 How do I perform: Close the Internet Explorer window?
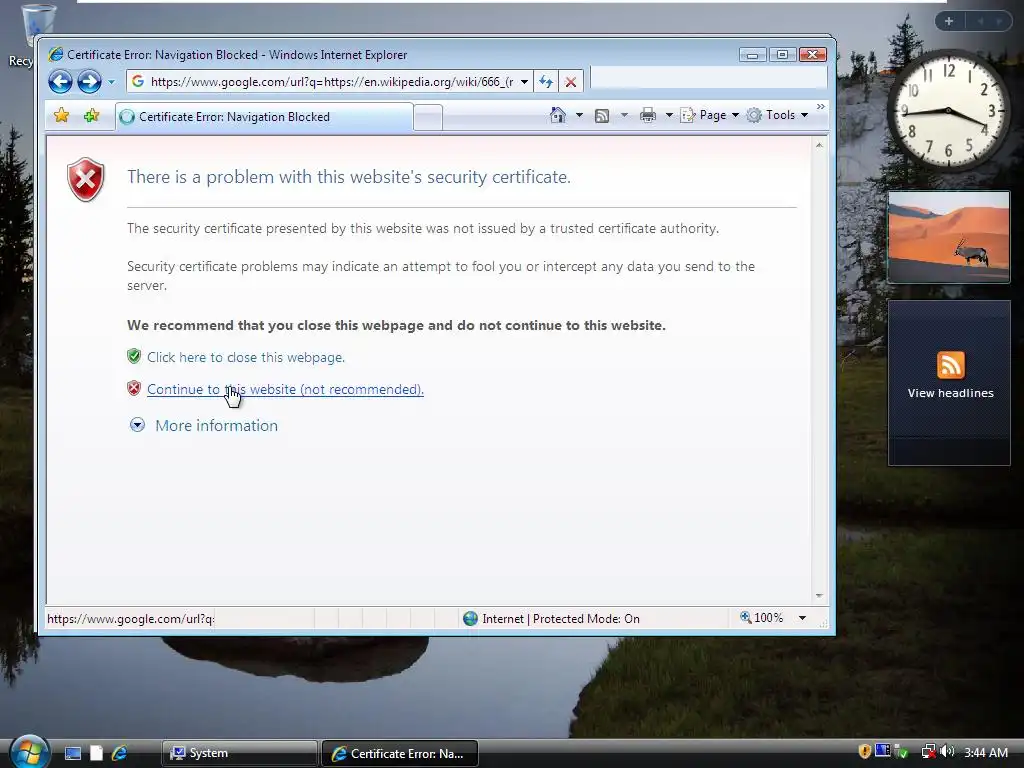(x=813, y=55)
